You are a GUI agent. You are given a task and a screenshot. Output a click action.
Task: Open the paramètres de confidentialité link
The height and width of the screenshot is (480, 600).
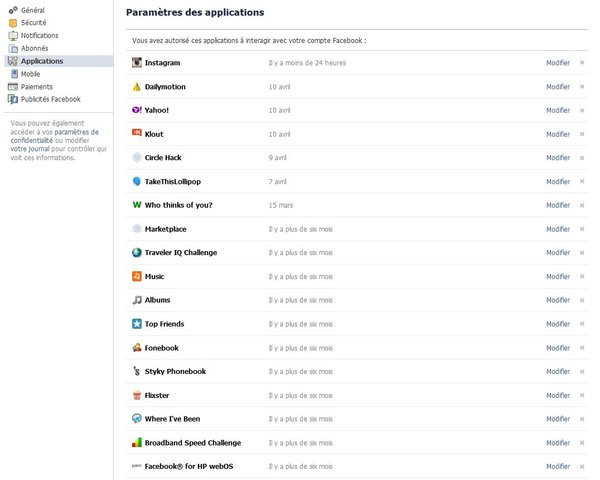point(54,136)
